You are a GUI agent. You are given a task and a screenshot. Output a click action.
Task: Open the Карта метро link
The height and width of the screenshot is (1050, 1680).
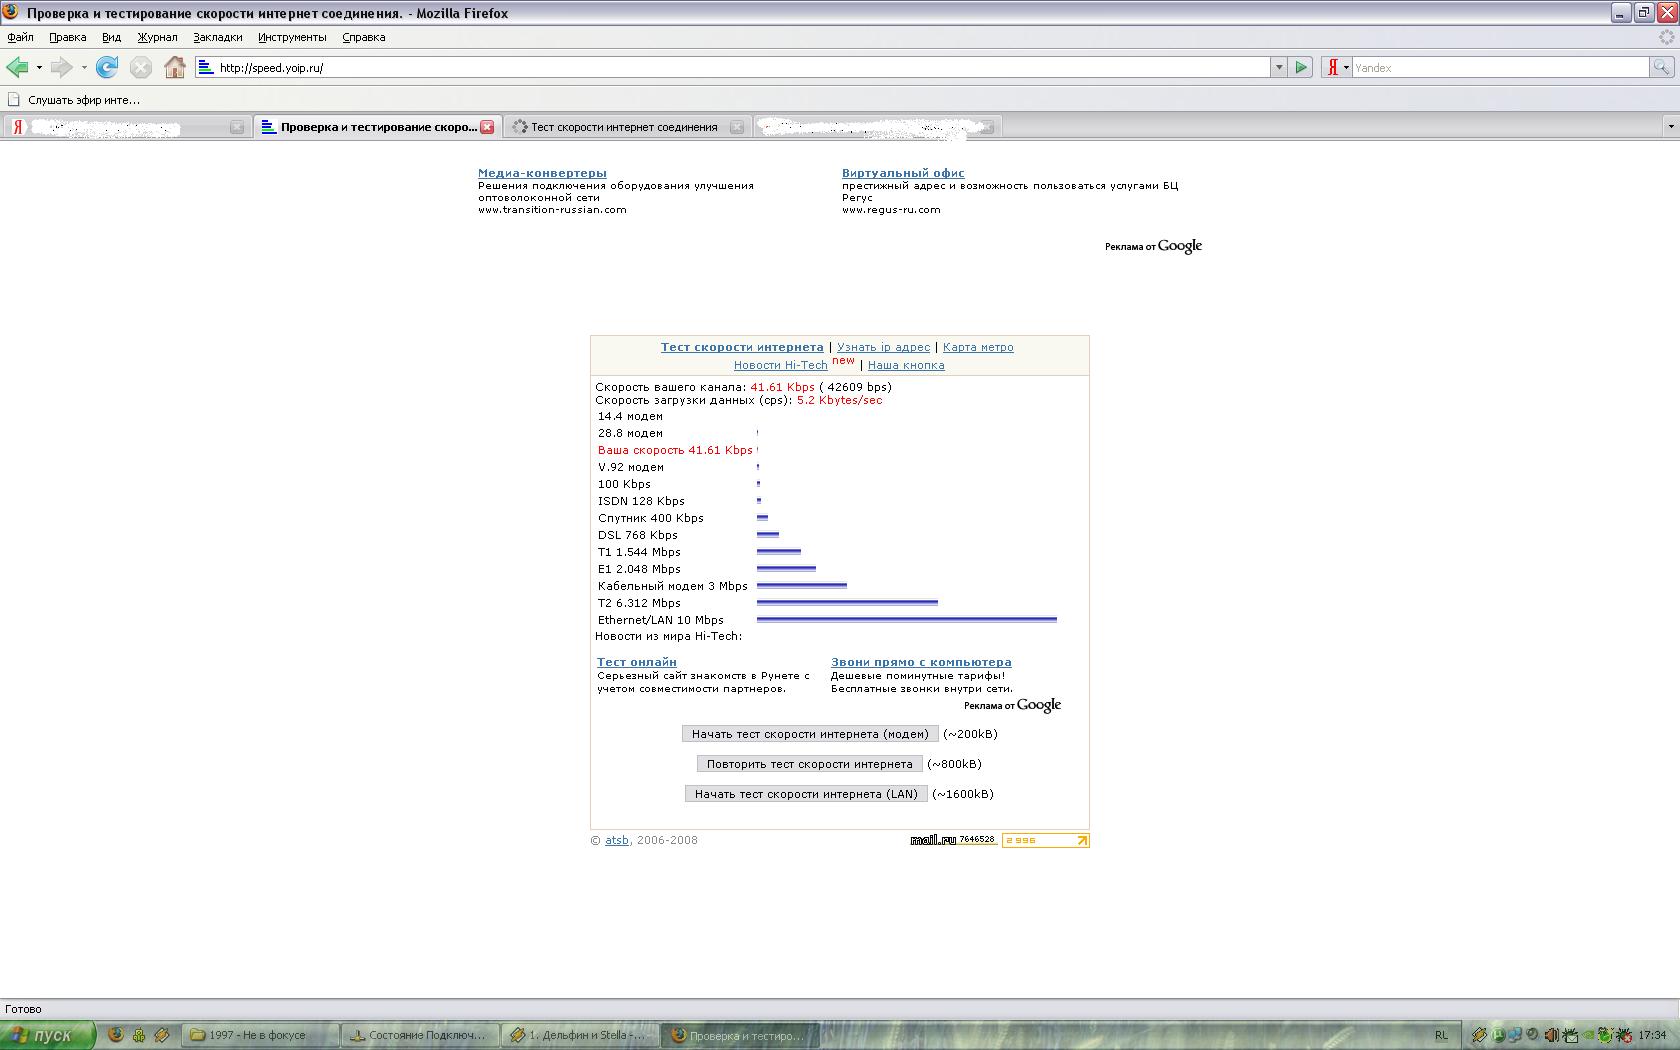(978, 347)
